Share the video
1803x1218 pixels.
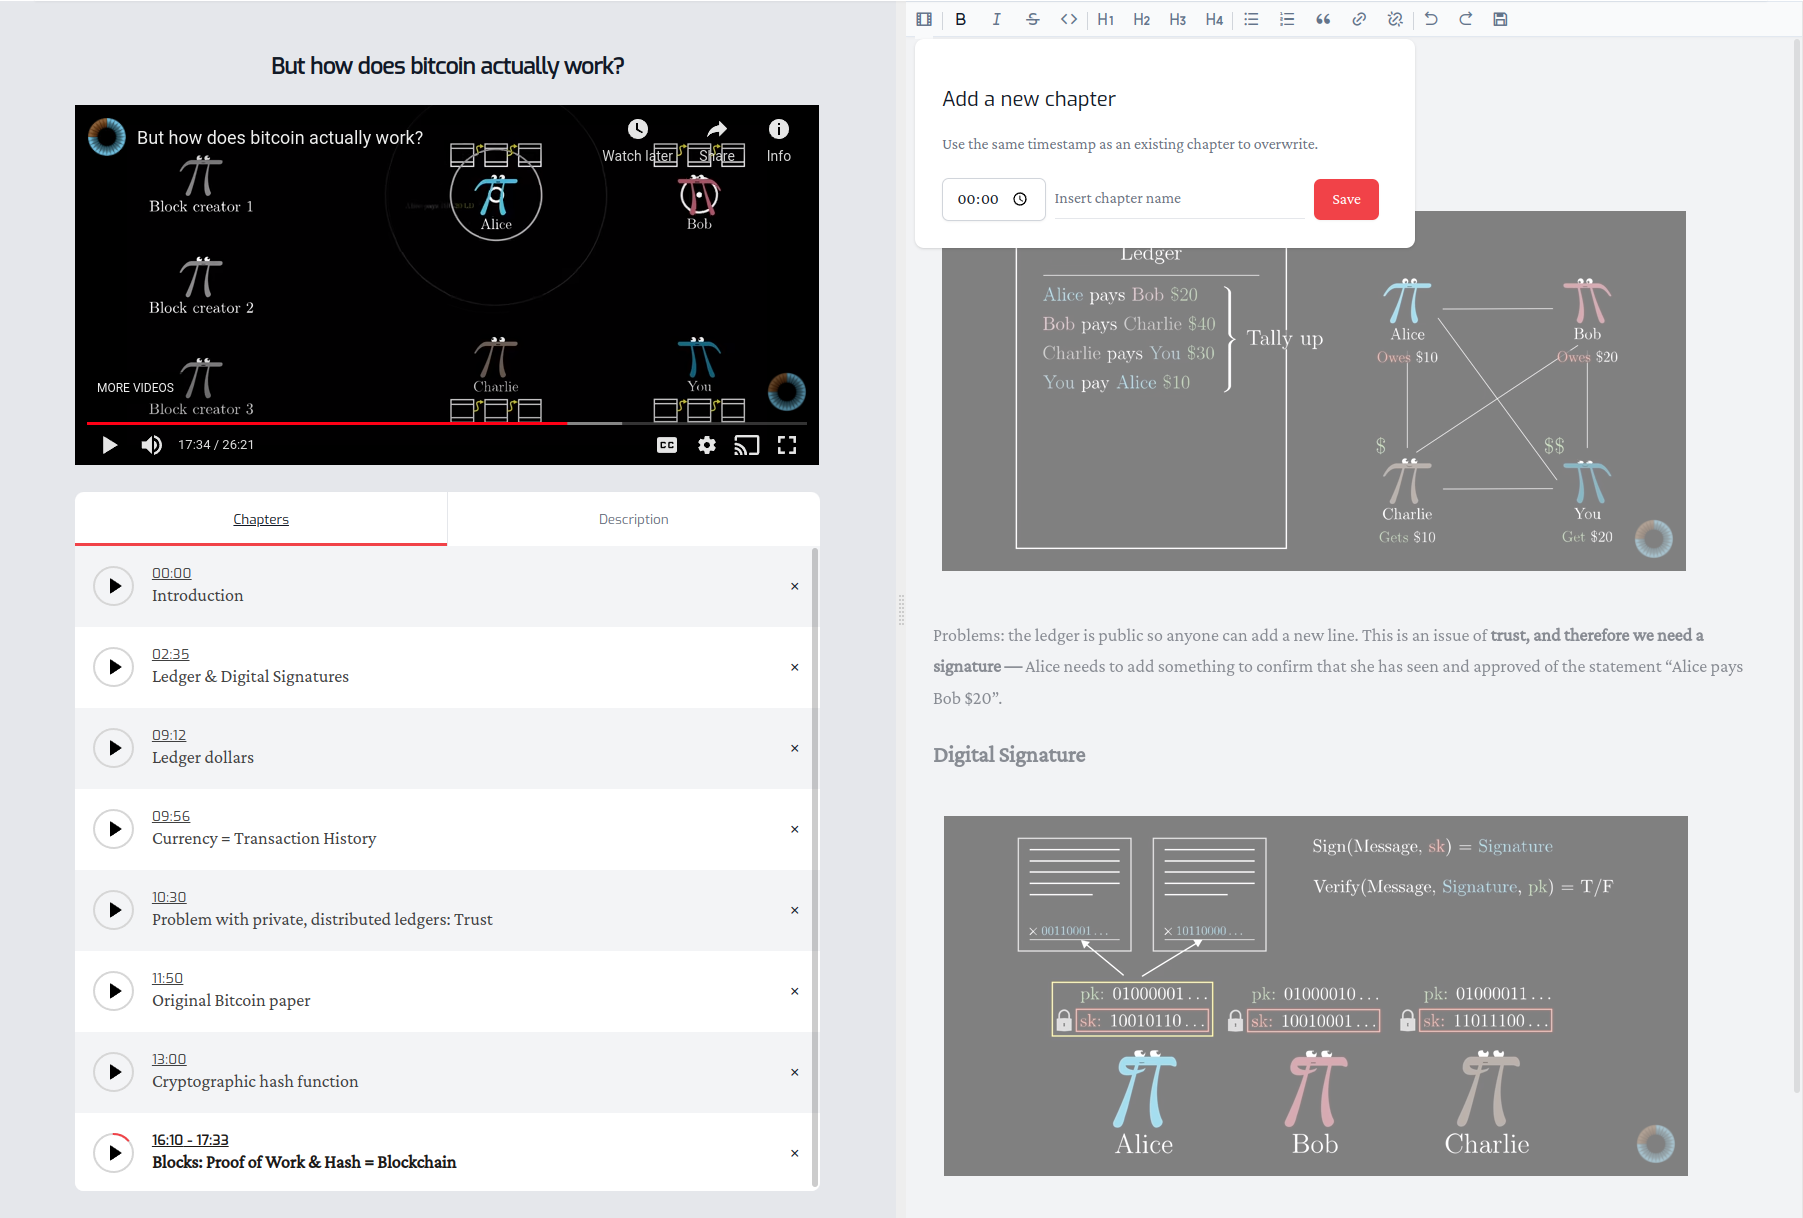(x=717, y=141)
